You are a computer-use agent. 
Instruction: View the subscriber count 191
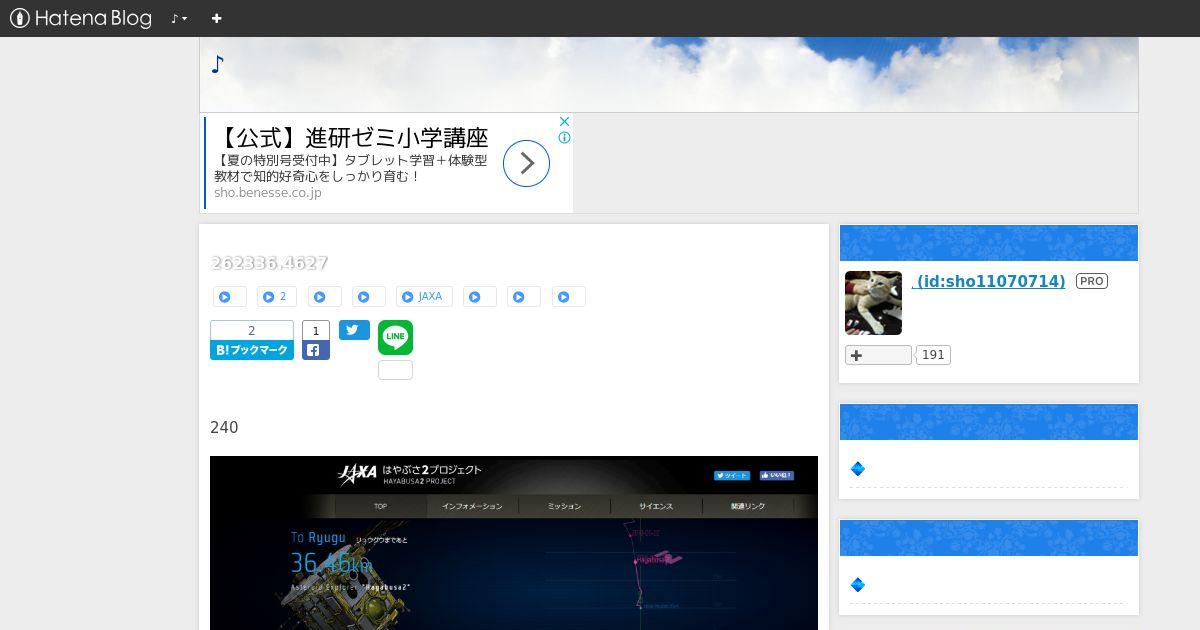pos(933,355)
